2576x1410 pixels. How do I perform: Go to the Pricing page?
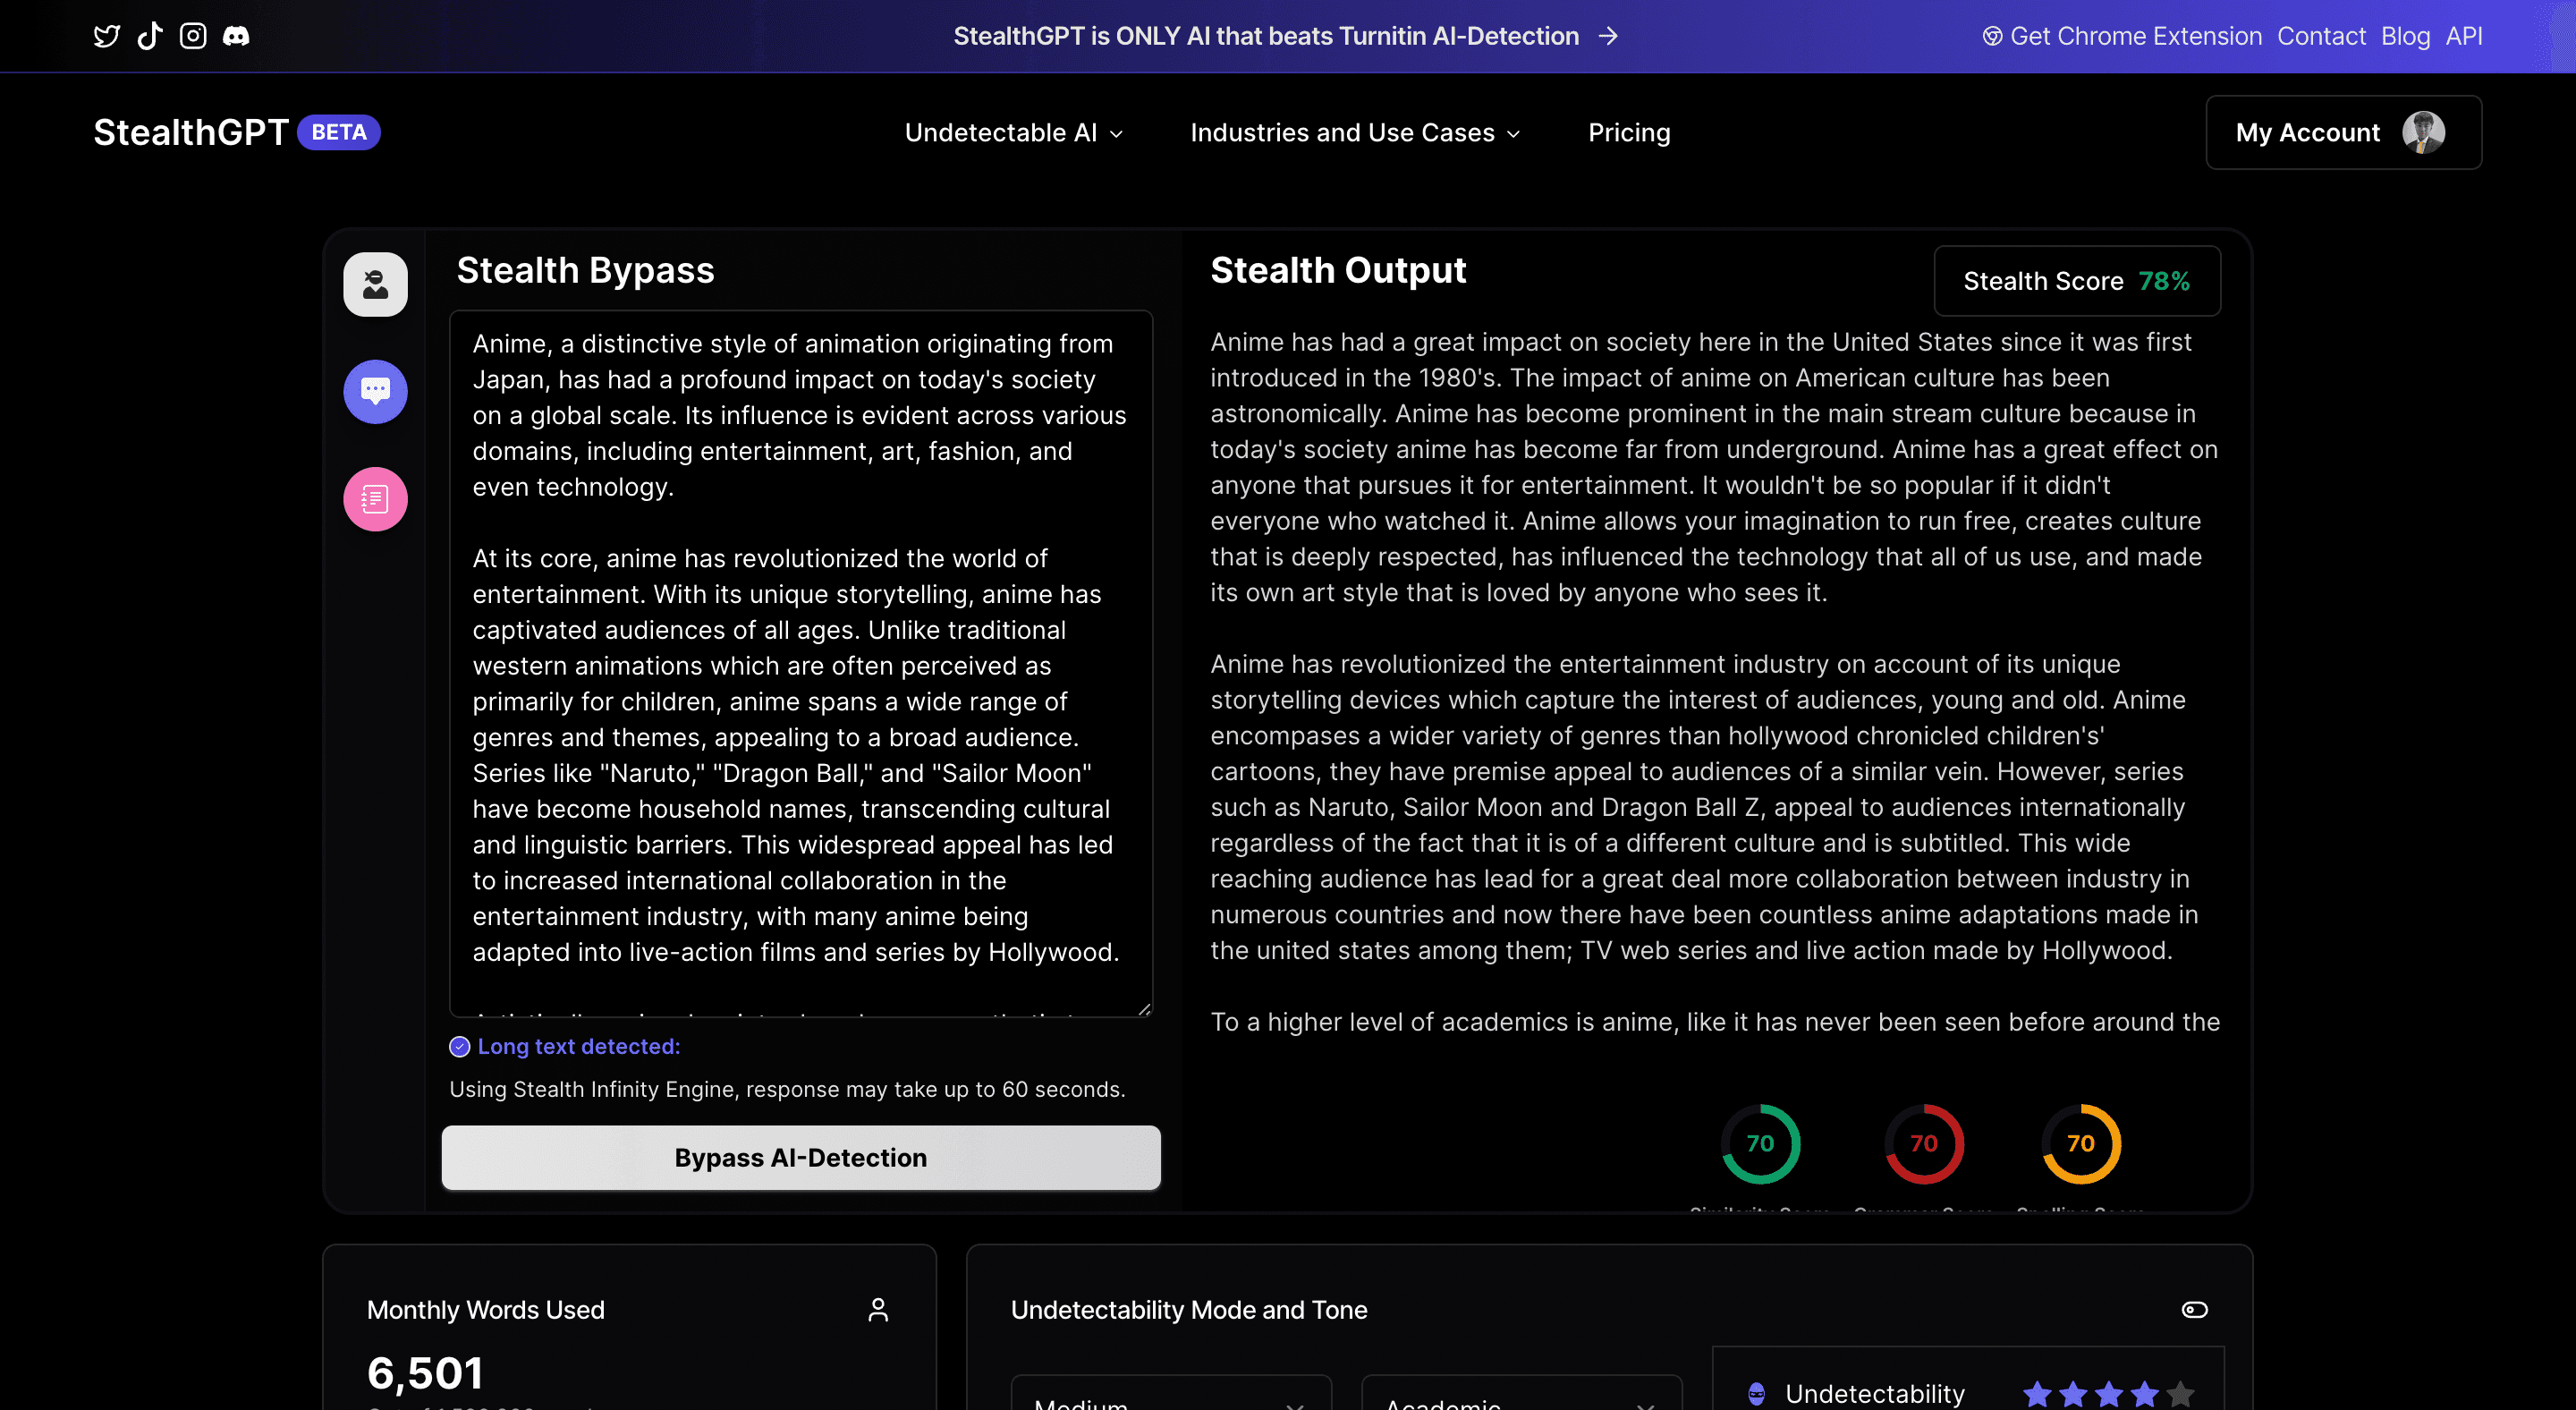pyautogui.click(x=1628, y=133)
